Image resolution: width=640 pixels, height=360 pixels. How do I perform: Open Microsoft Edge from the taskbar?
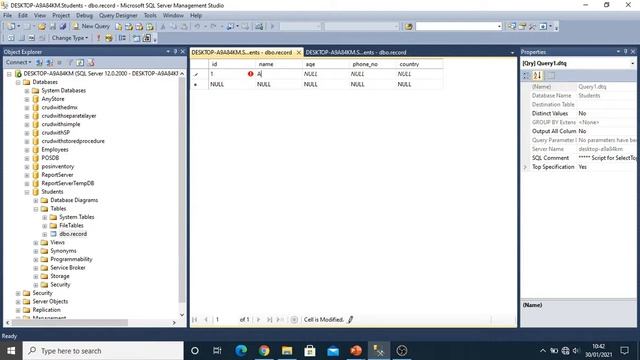pyautogui.click(x=241, y=351)
